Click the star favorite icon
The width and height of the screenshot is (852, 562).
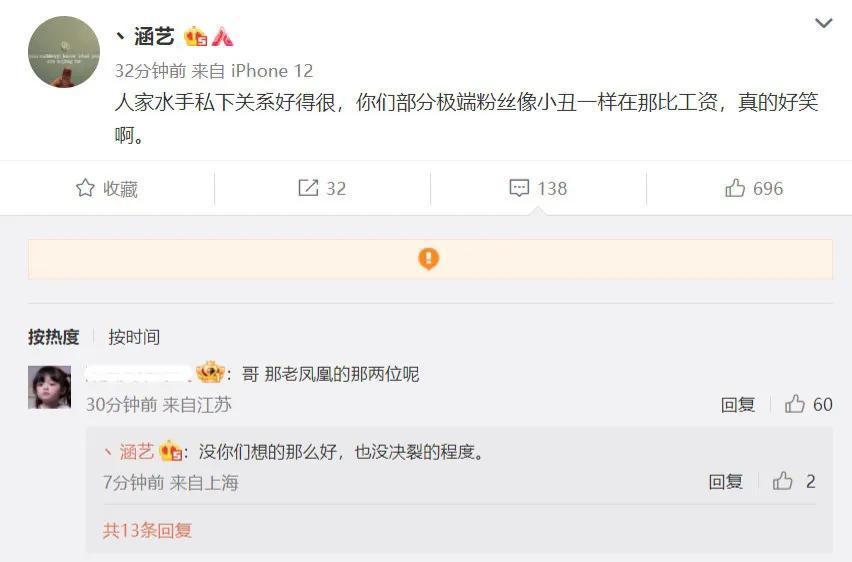click(85, 188)
